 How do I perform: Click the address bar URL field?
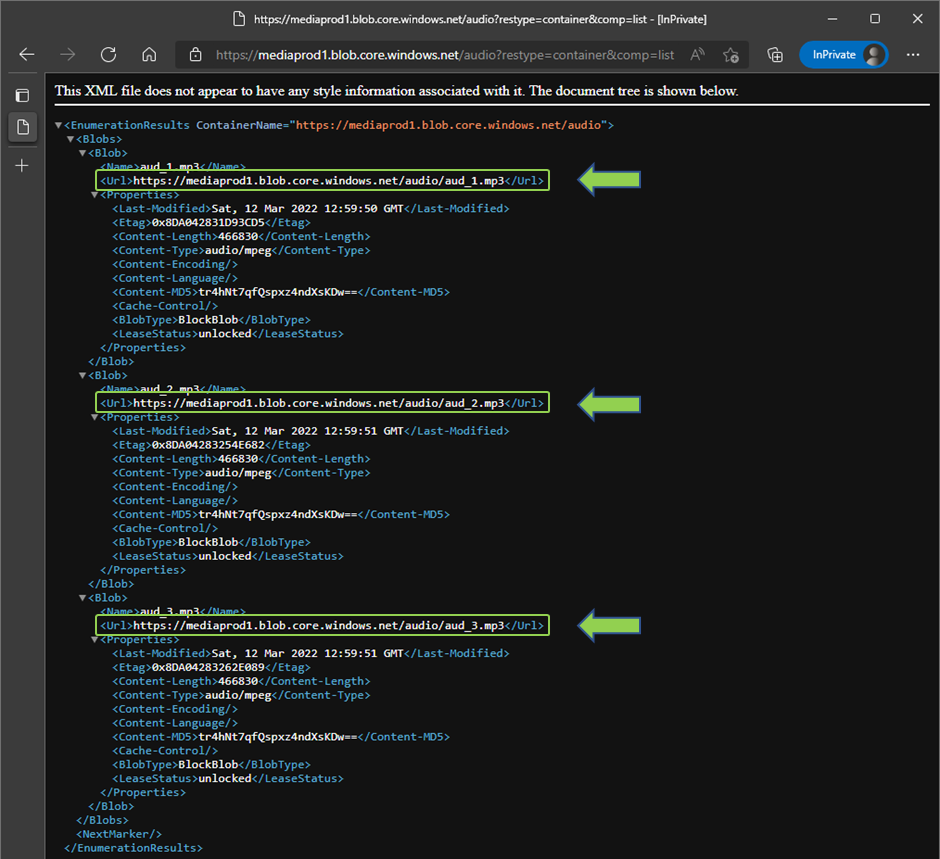pos(444,55)
